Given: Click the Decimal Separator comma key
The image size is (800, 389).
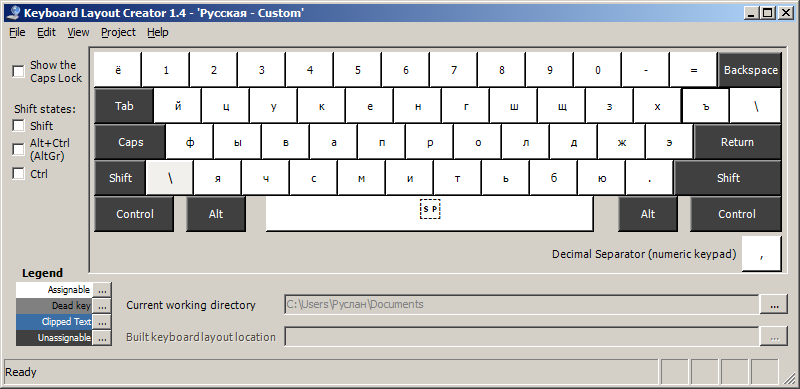Looking at the screenshot, I should 761,253.
